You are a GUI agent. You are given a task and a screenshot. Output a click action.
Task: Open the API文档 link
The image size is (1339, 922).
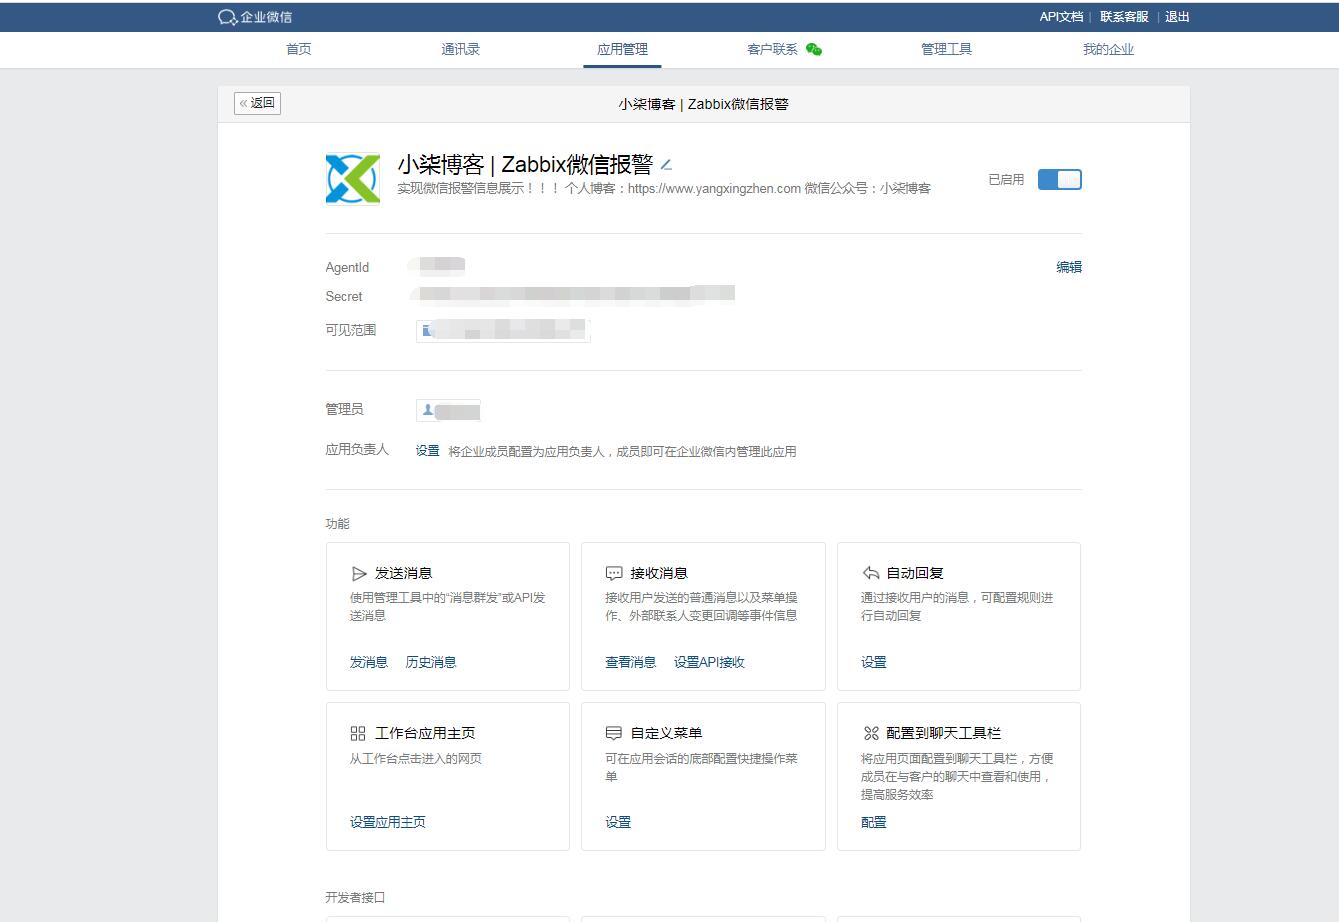[1061, 17]
